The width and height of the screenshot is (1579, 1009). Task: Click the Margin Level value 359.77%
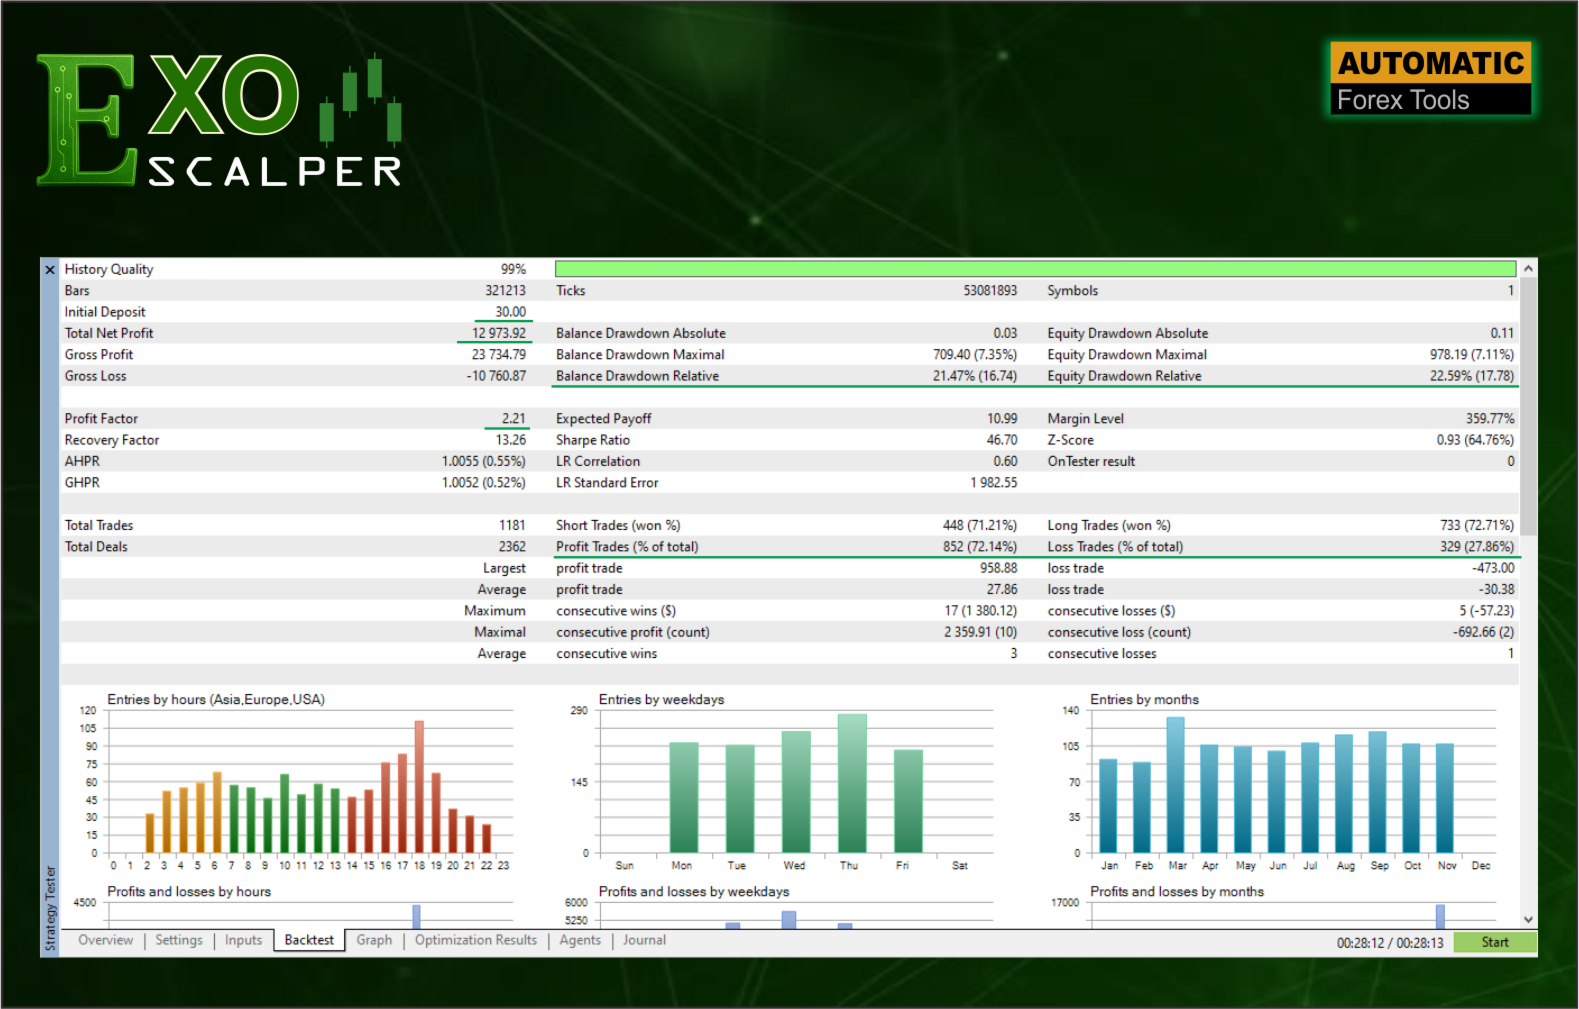coord(1490,419)
